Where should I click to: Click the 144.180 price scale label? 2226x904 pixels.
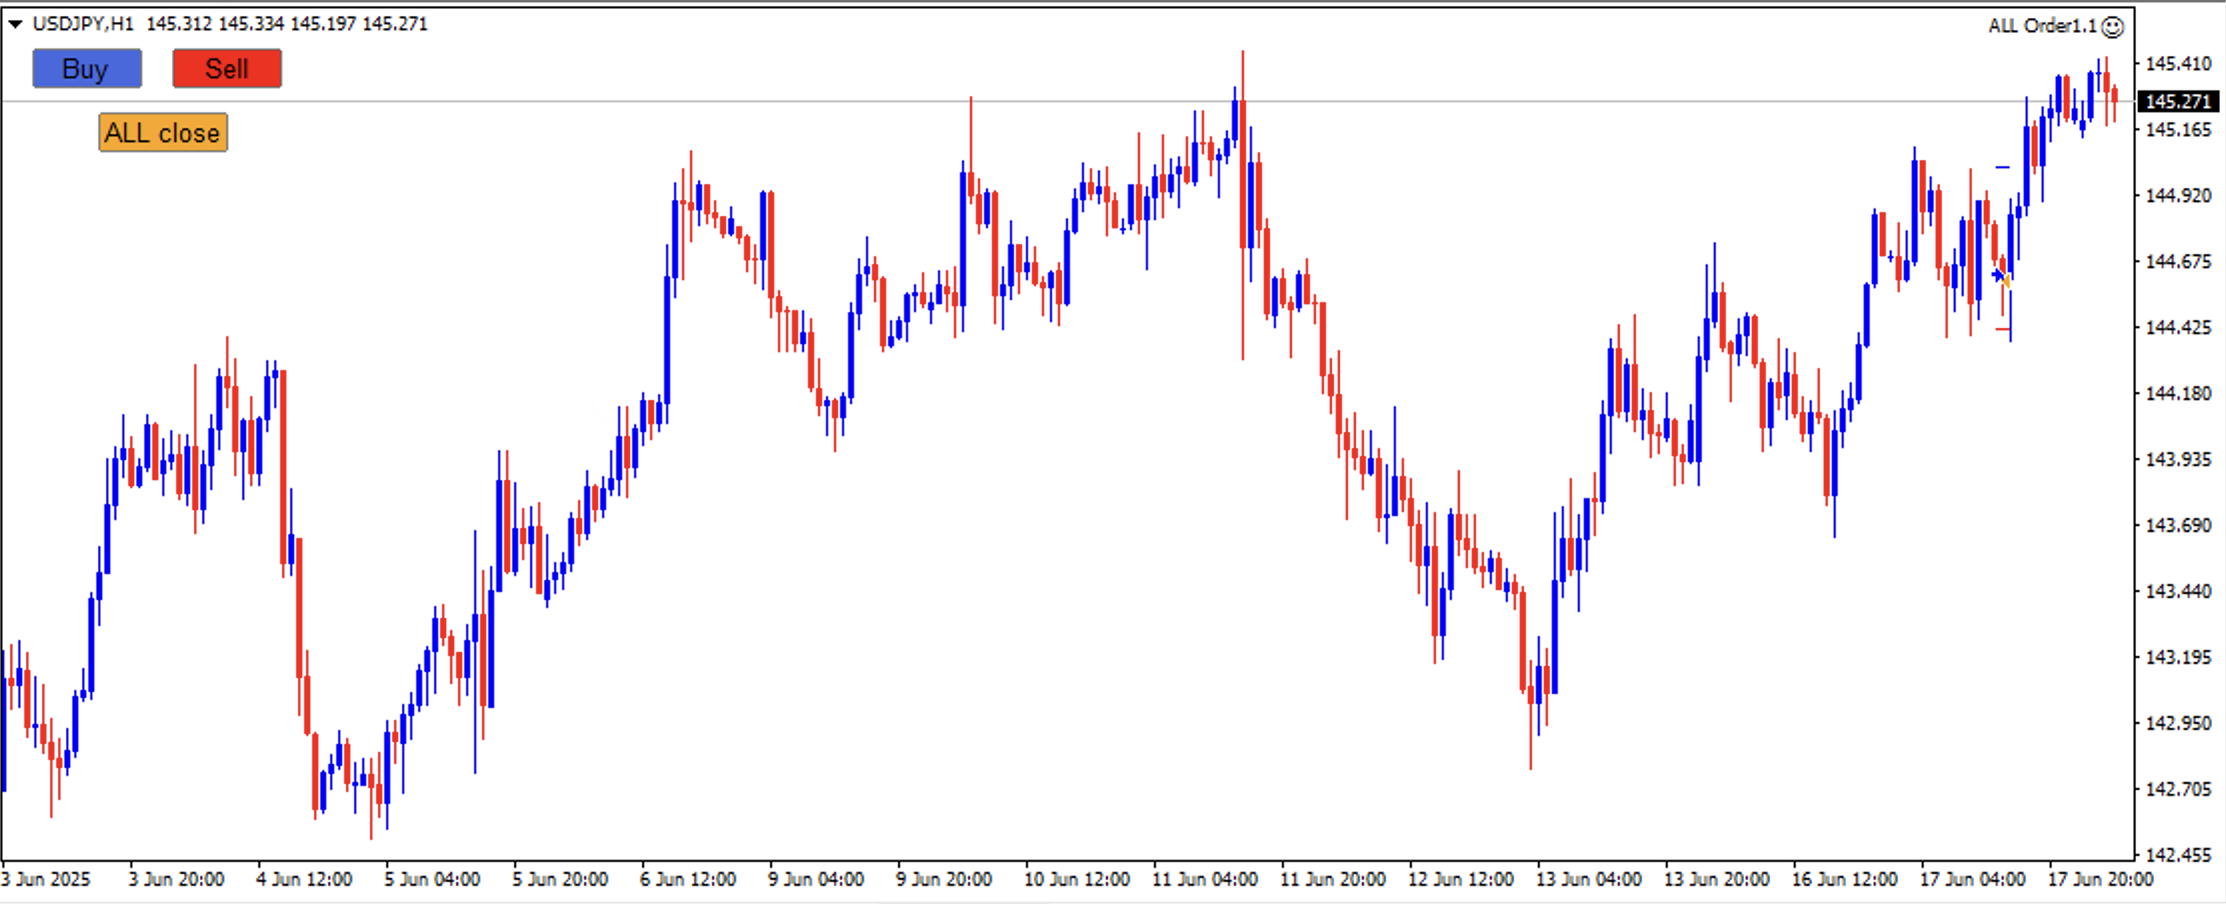tap(2178, 394)
